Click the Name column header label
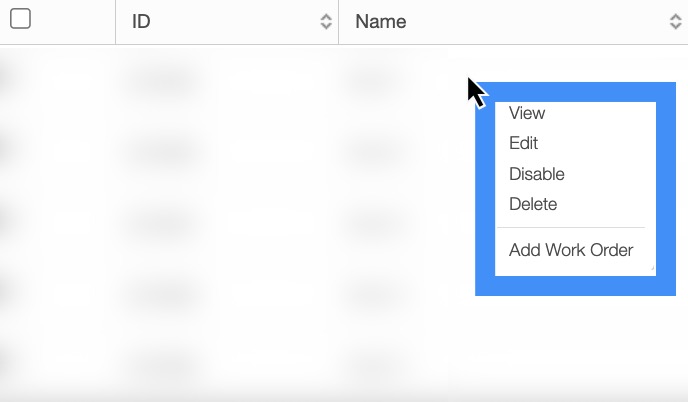Image resolution: width=688 pixels, height=402 pixels. [381, 22]
